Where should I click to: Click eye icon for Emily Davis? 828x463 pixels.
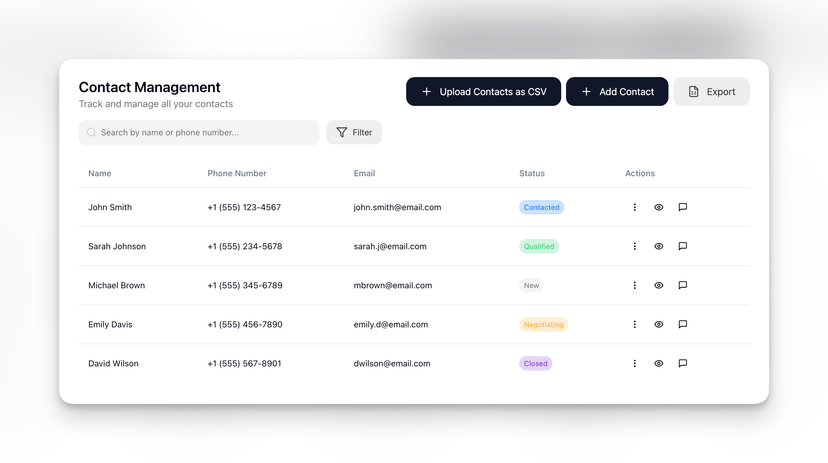(658, 324)
